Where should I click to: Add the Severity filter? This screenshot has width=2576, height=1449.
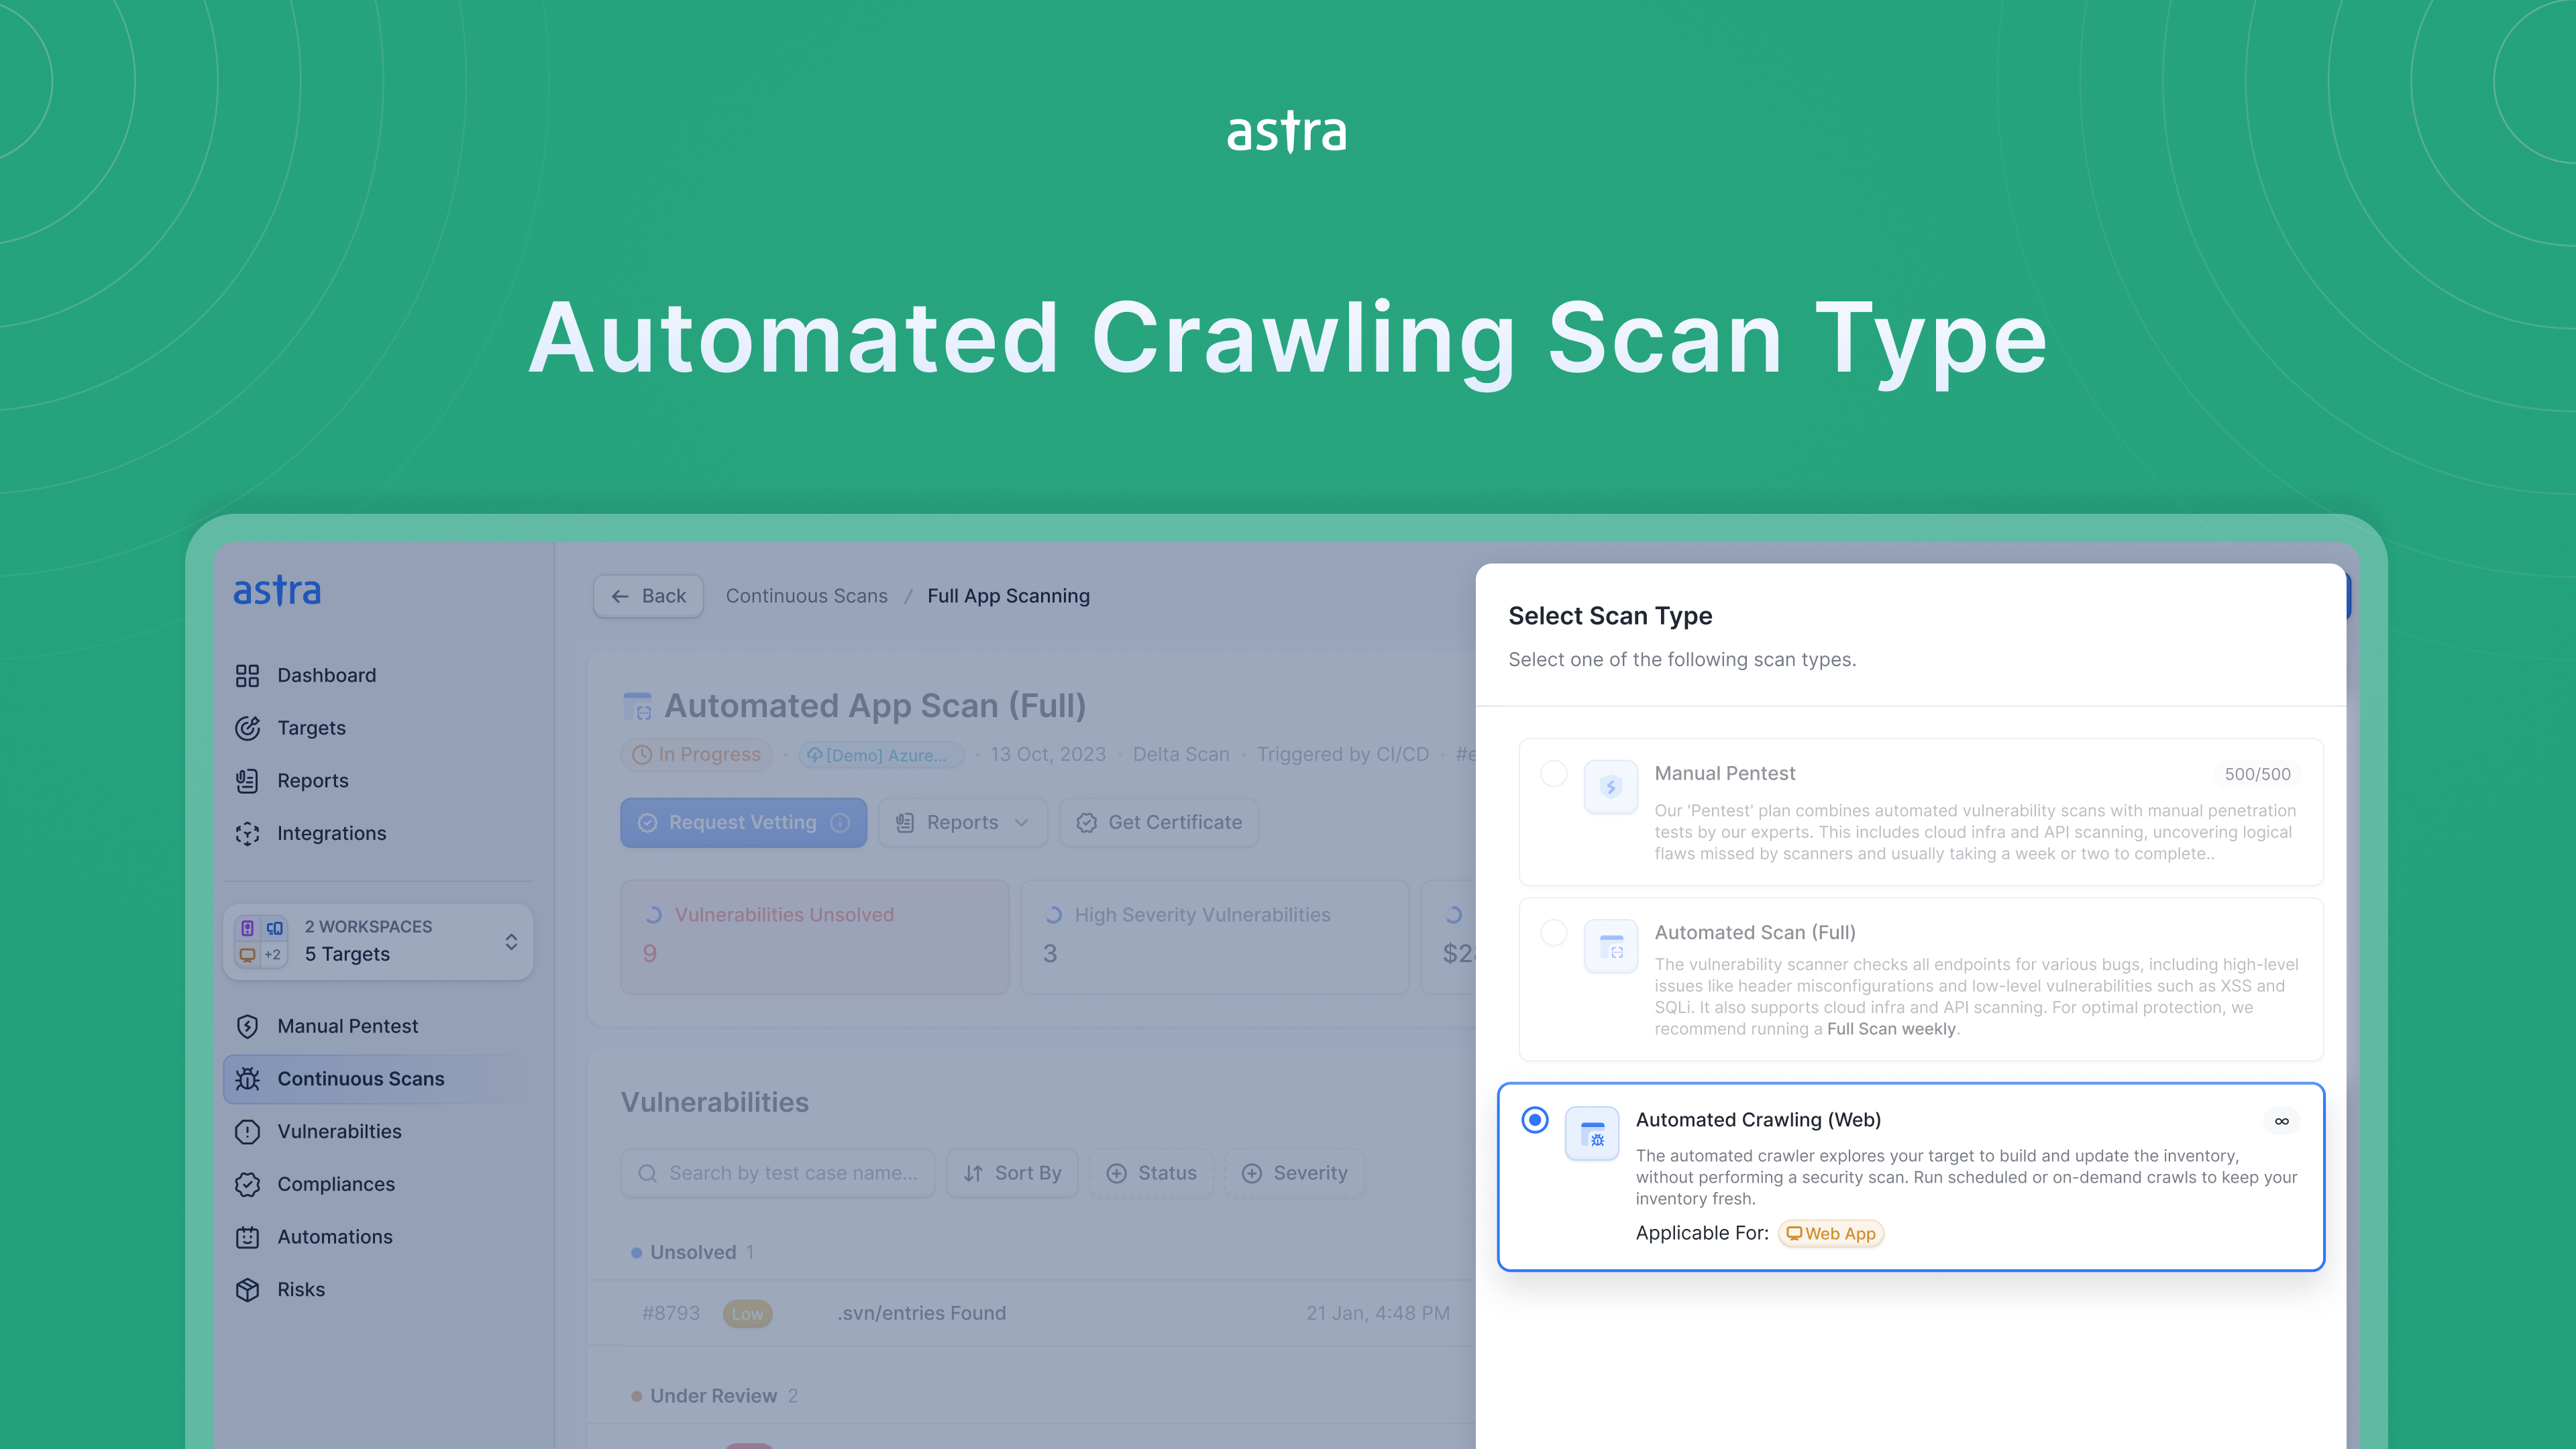click(x=1295, y=1174)
